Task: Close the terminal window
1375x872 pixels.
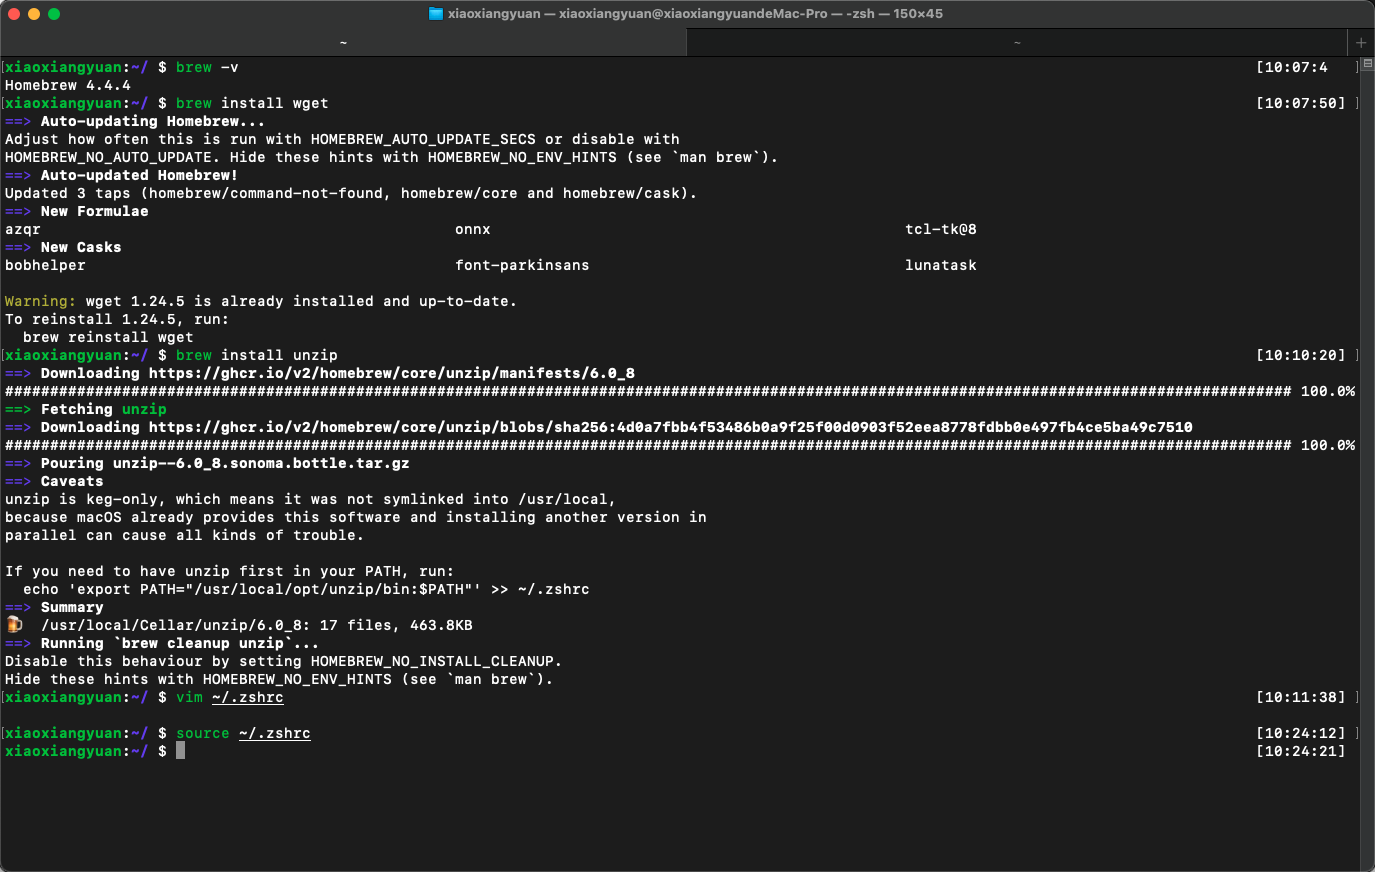Action: [14, 14]
